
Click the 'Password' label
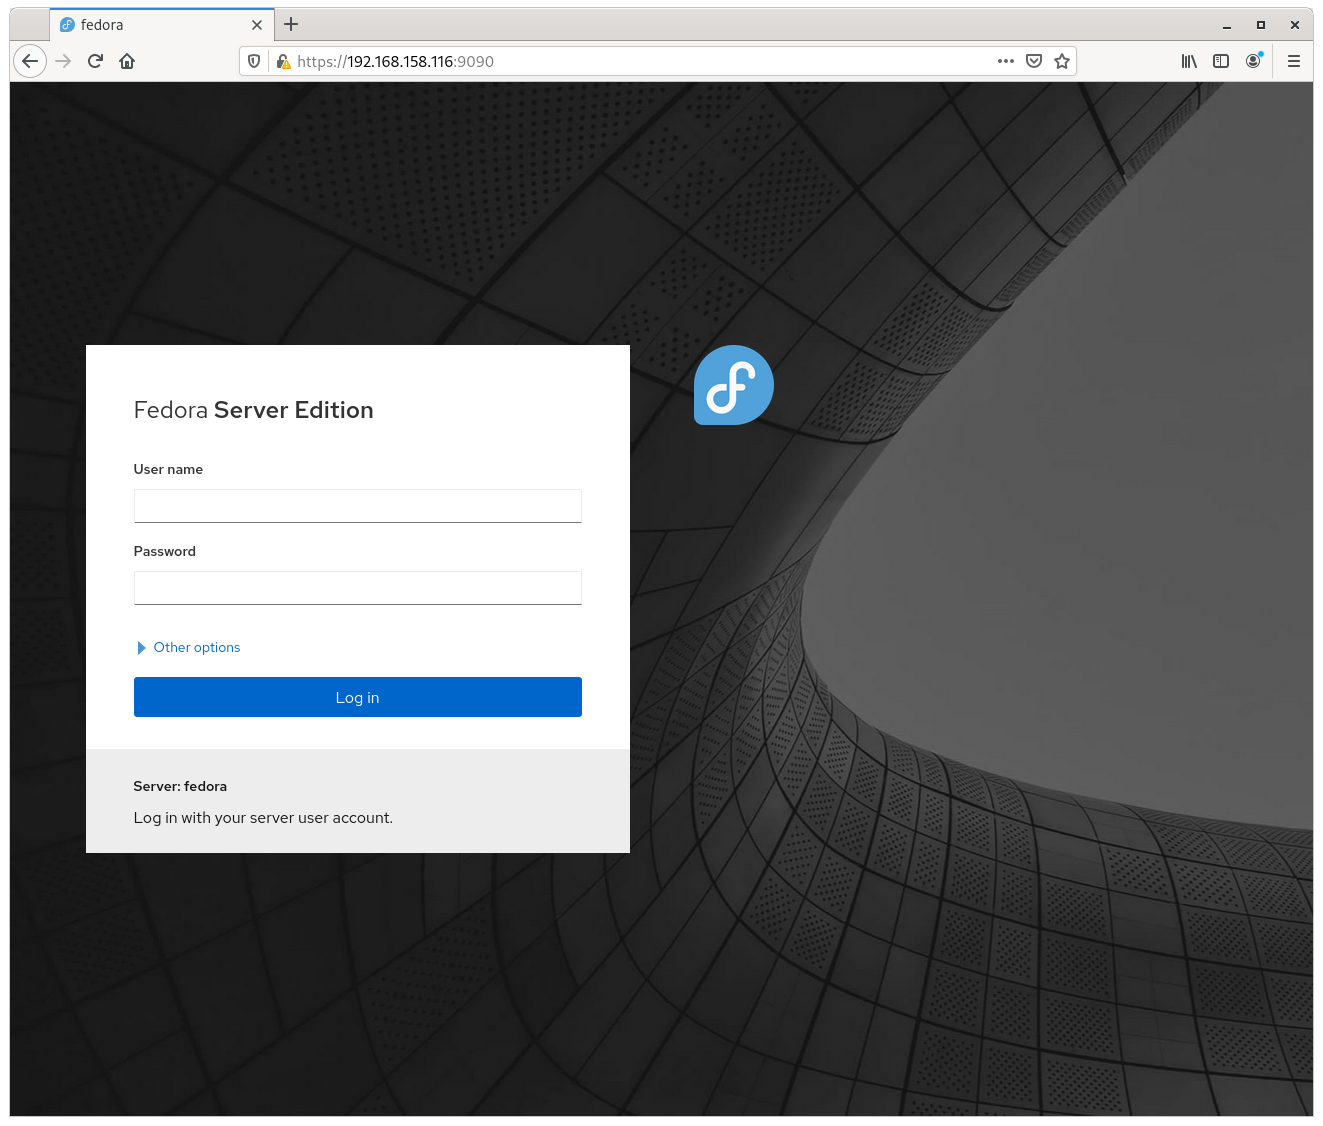(165, 551)
